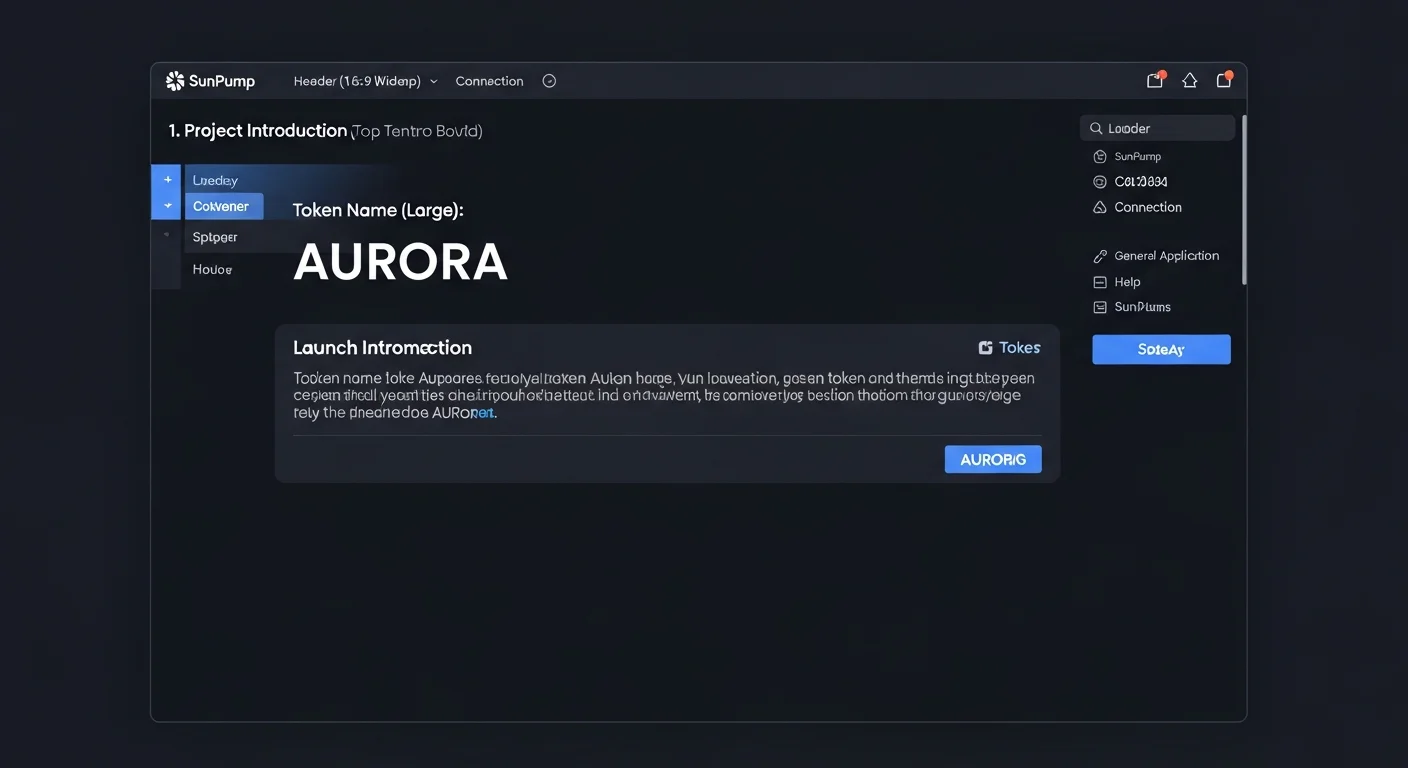
Task: Click the down chevron in left blue strip
Action: click(x=167, y=206)
